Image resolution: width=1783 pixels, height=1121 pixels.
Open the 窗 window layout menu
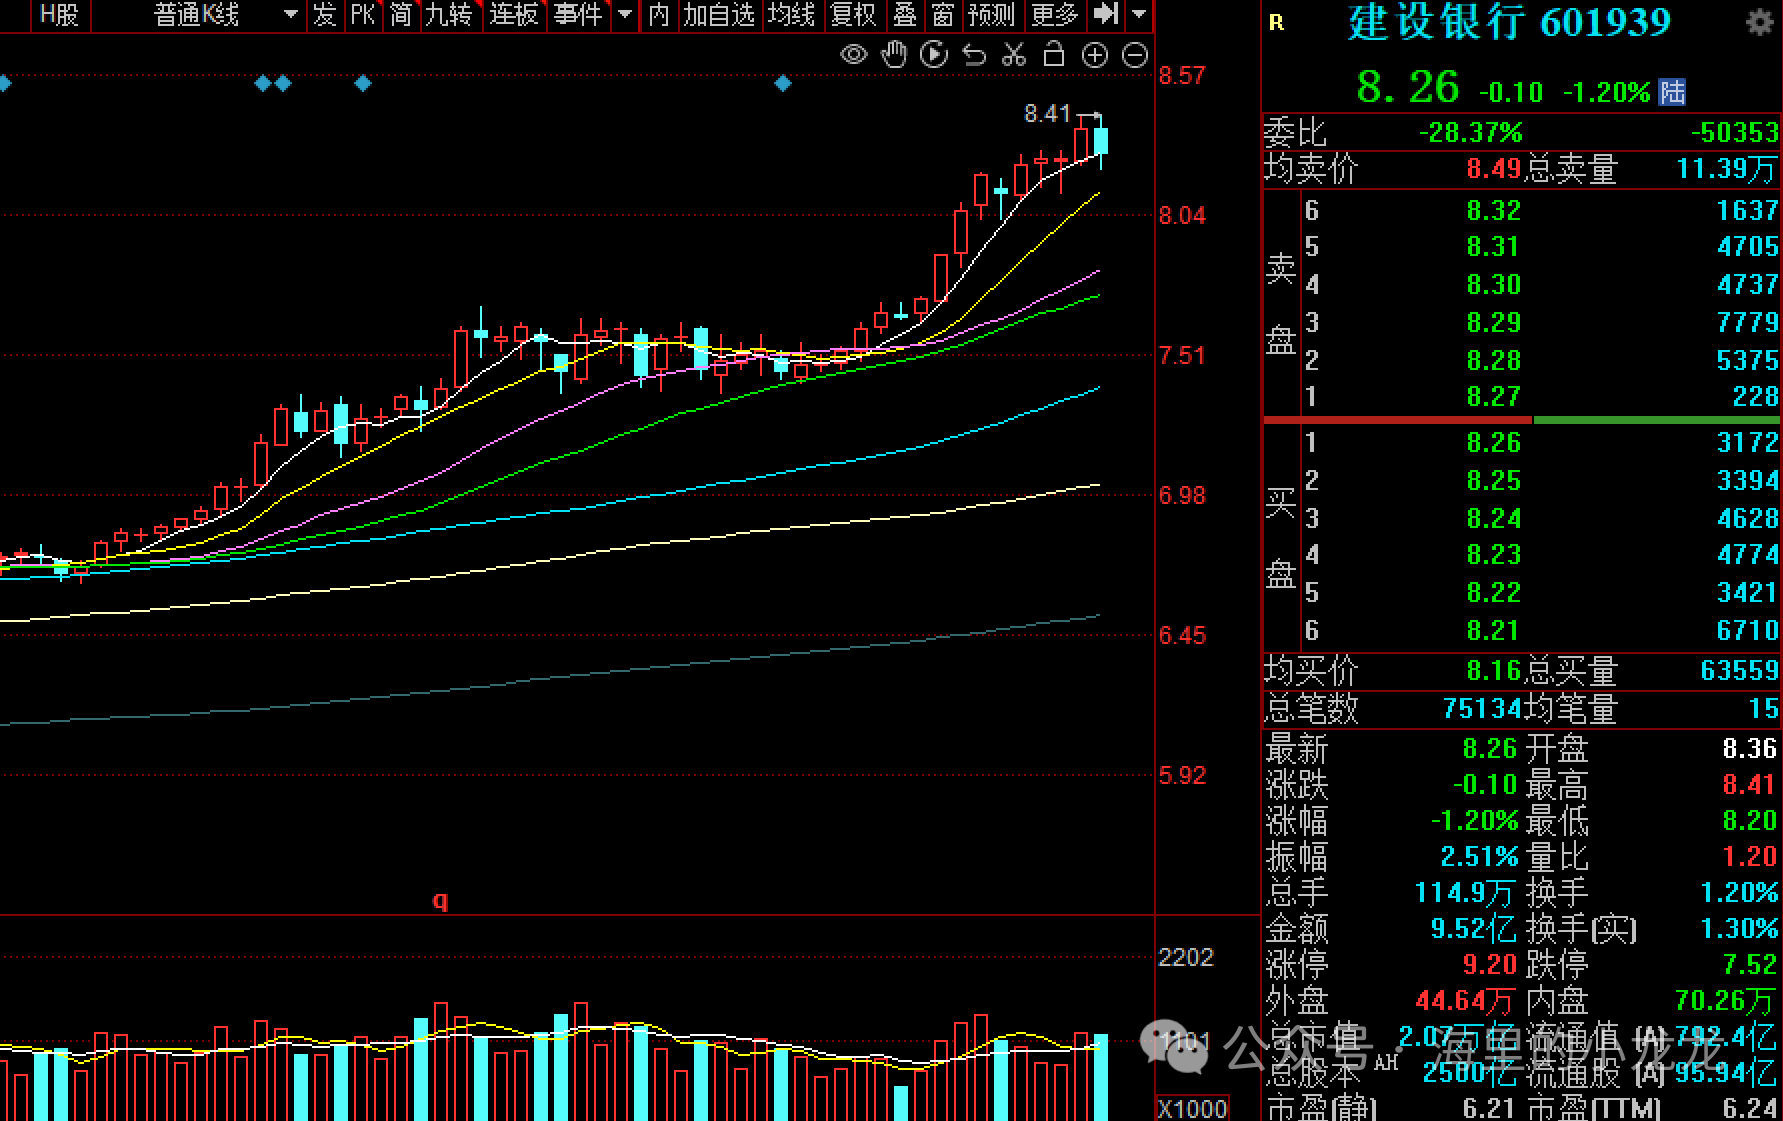(x=943, y=14)
